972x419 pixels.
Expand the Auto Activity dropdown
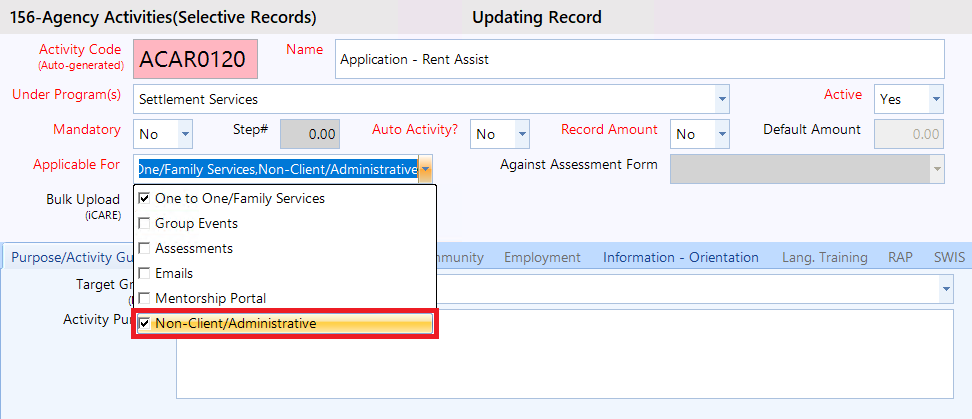coord(522,134)
